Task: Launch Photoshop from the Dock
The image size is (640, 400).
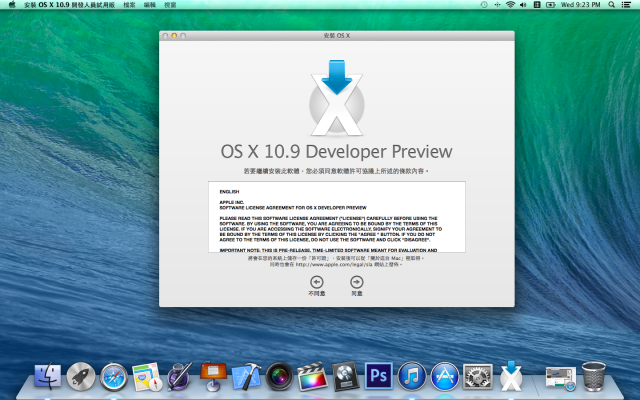Action: [x=378, y=376]
